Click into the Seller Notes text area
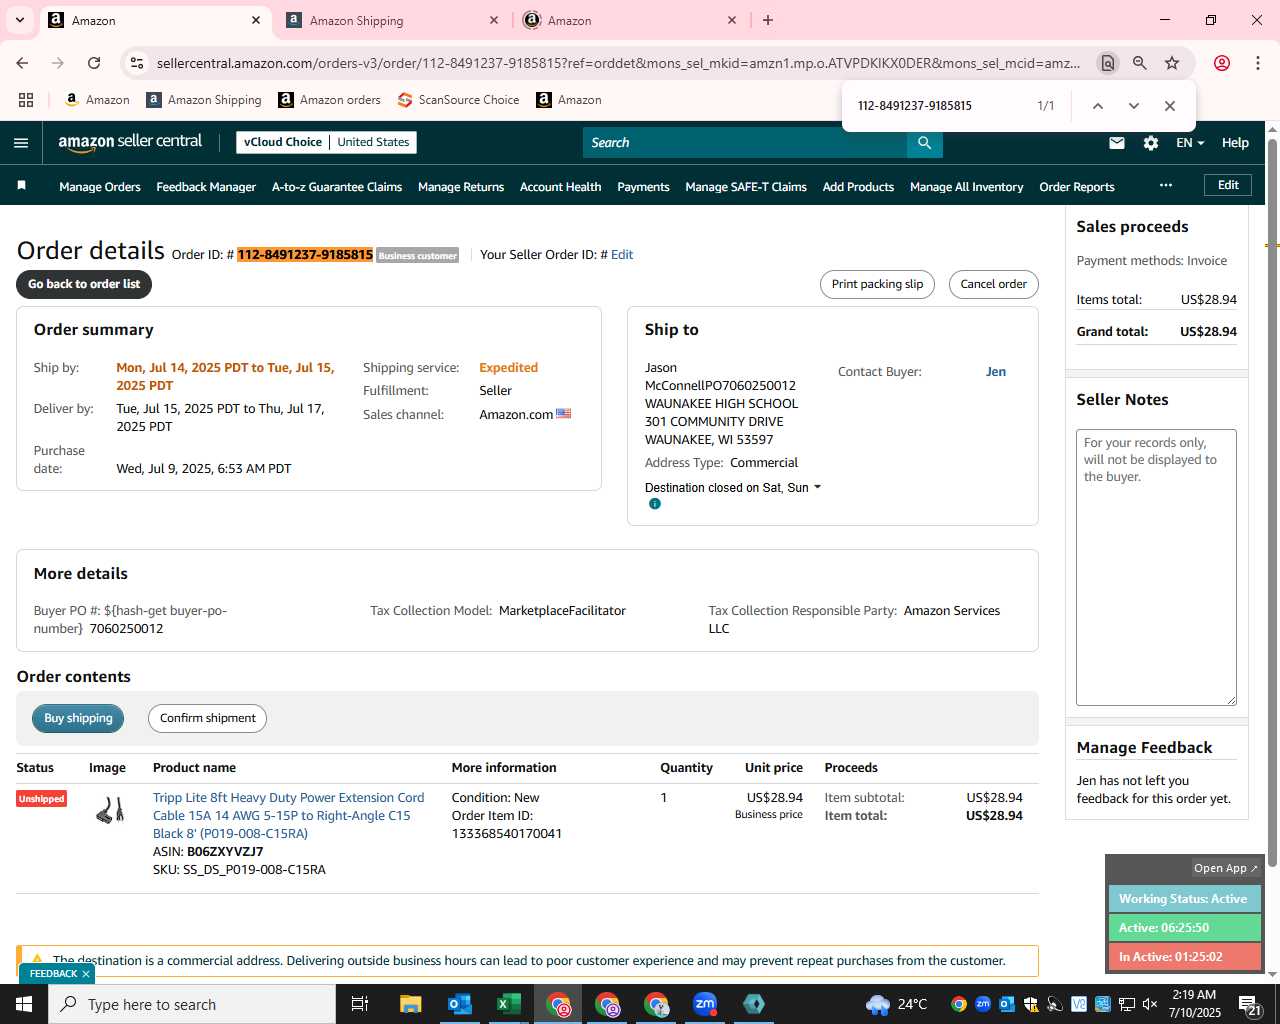Screen dimensions: 1280x1024 tap(1156, 567)
